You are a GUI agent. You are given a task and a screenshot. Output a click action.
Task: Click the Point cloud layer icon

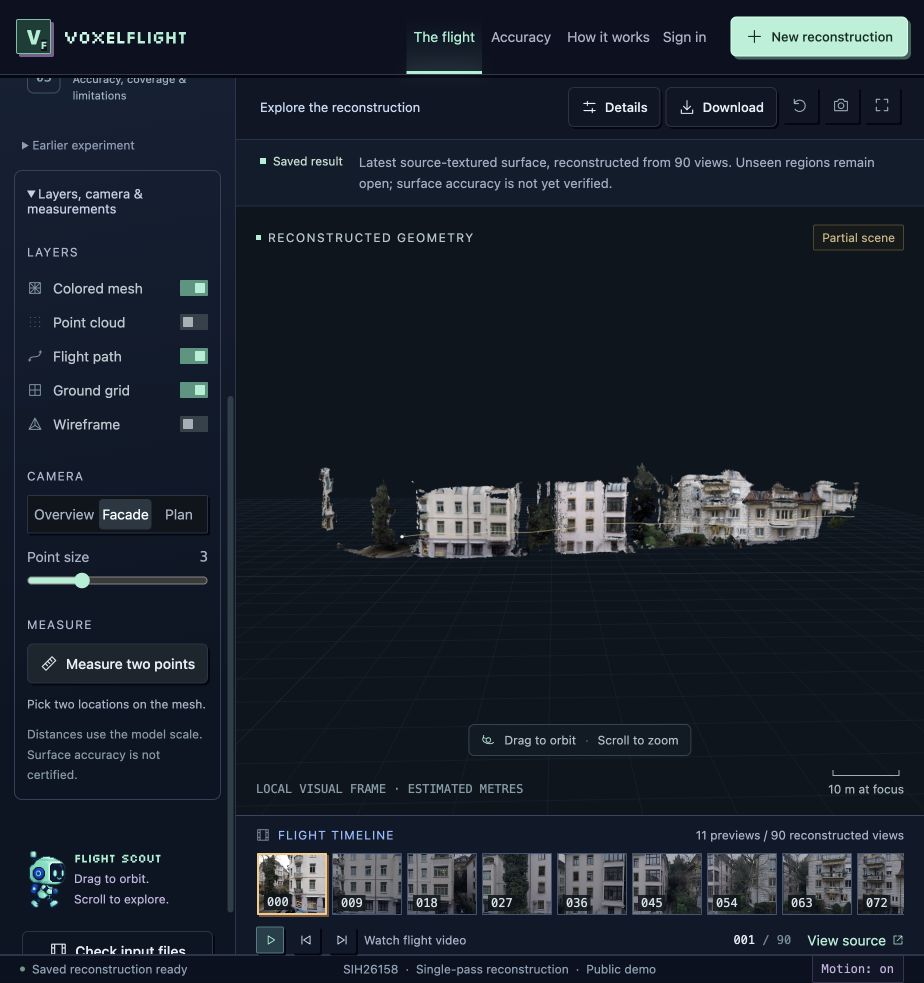[35, 322]
